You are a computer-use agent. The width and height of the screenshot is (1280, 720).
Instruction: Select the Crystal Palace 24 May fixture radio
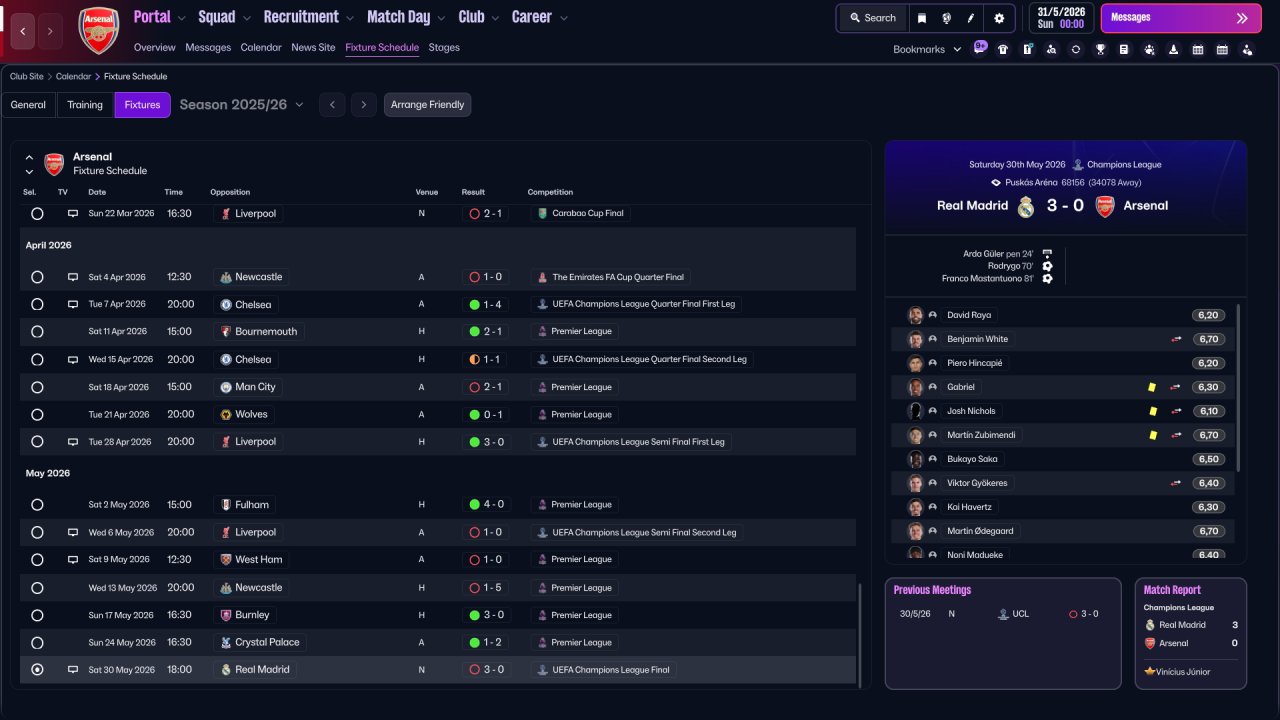37,642
